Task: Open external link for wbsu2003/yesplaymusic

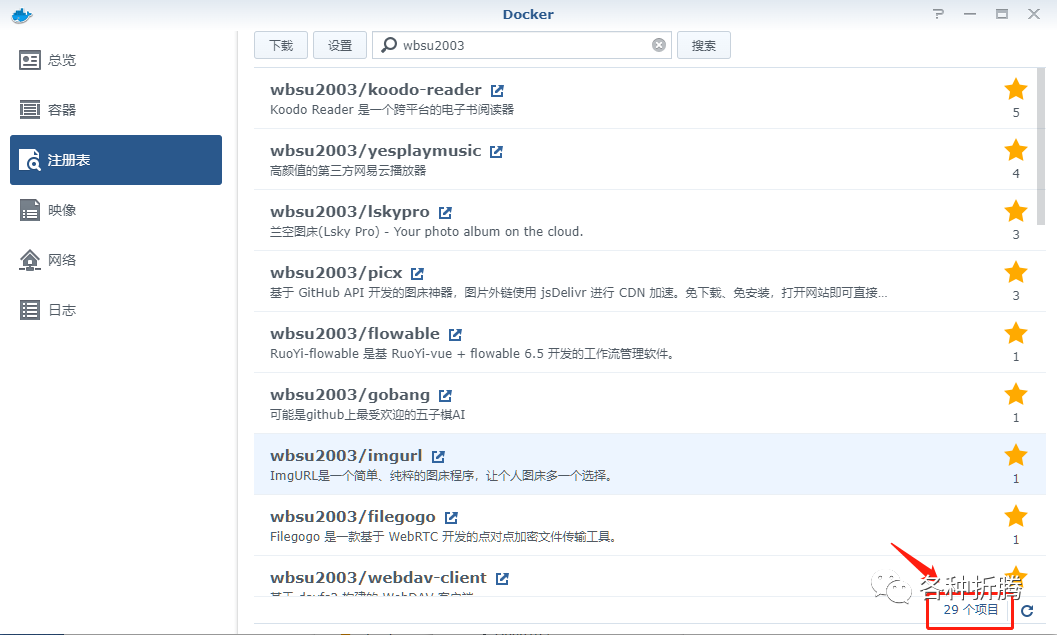Action: [x=496, y=152]
